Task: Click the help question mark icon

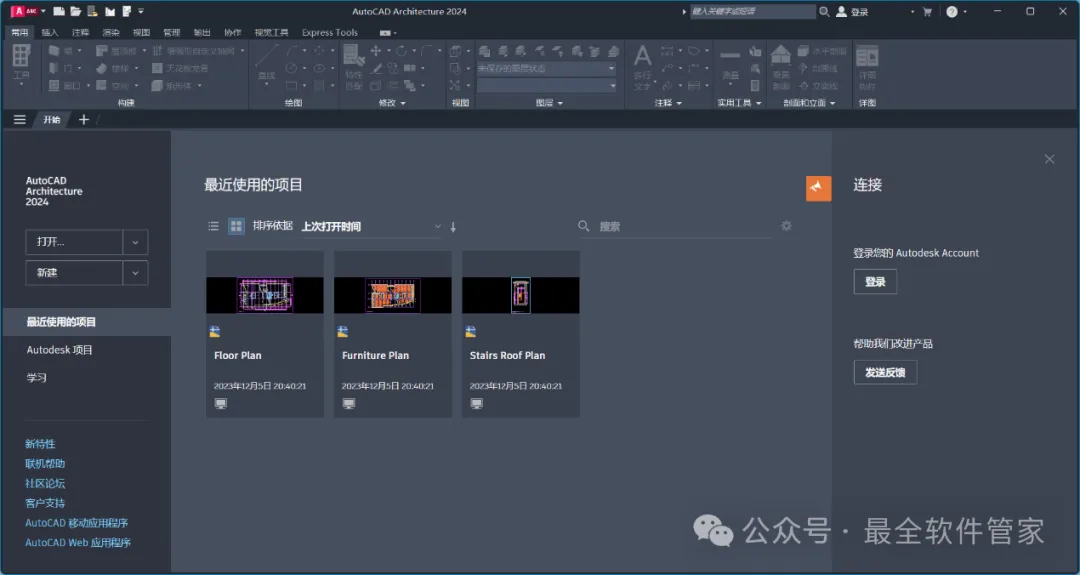Action: pos(952,11)
